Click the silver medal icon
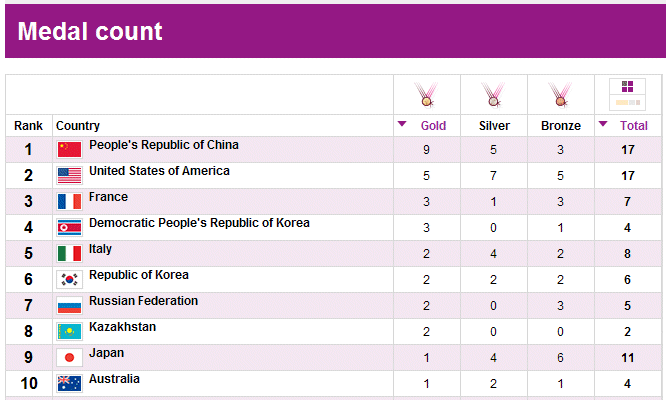The width and height of the screenshot is (666, 400). pyautogui.click(x=493, y=95)
